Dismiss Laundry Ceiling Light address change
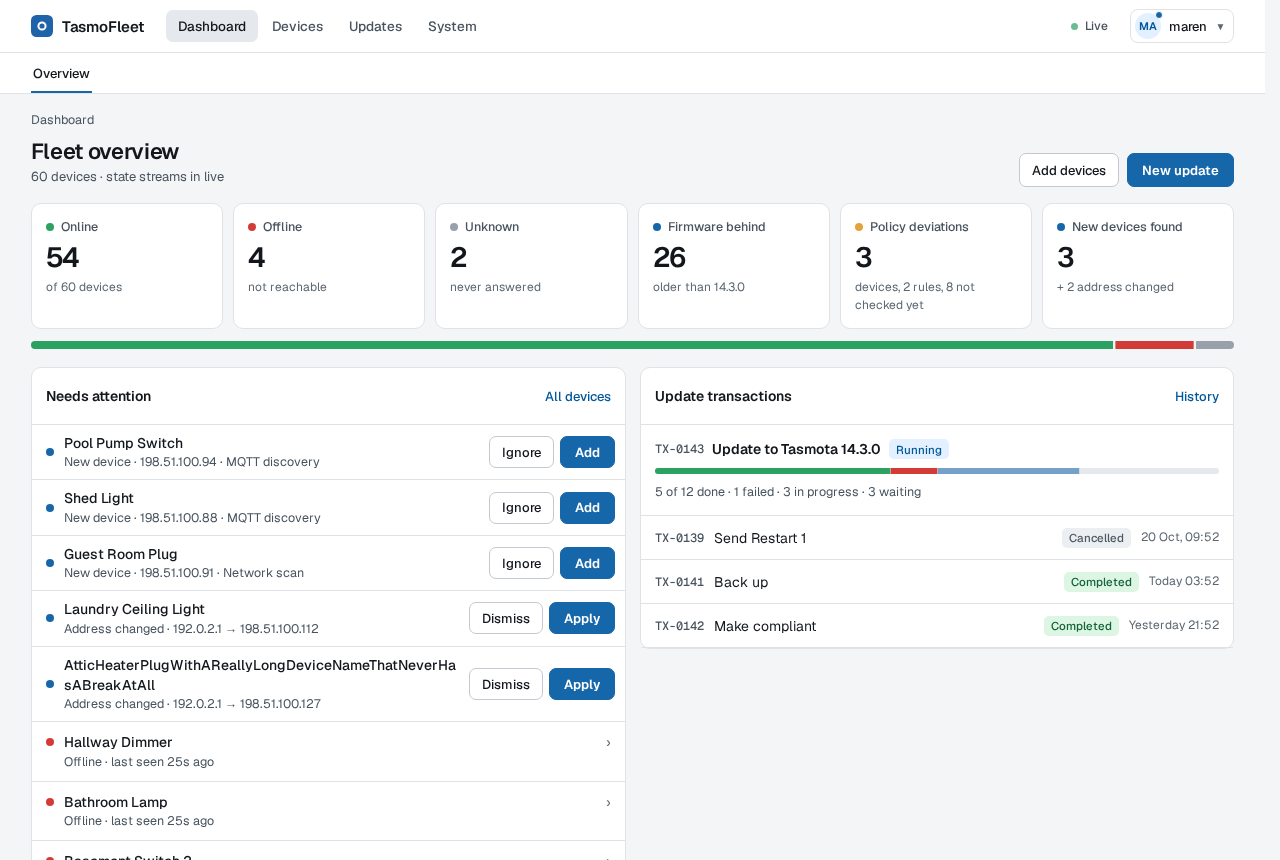 pyautogui.click(x=506, y=618)
